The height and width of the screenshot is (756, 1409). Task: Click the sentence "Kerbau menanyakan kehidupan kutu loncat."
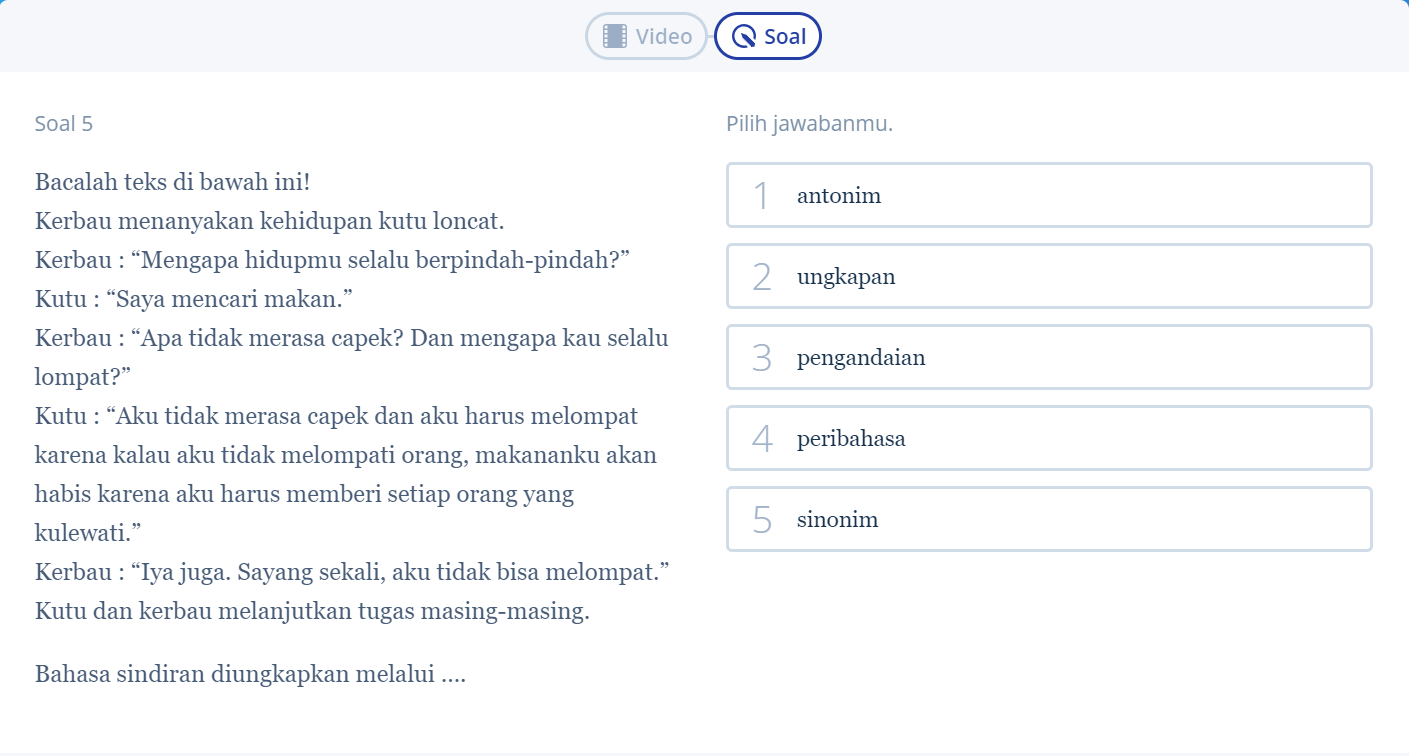[269, 221]
